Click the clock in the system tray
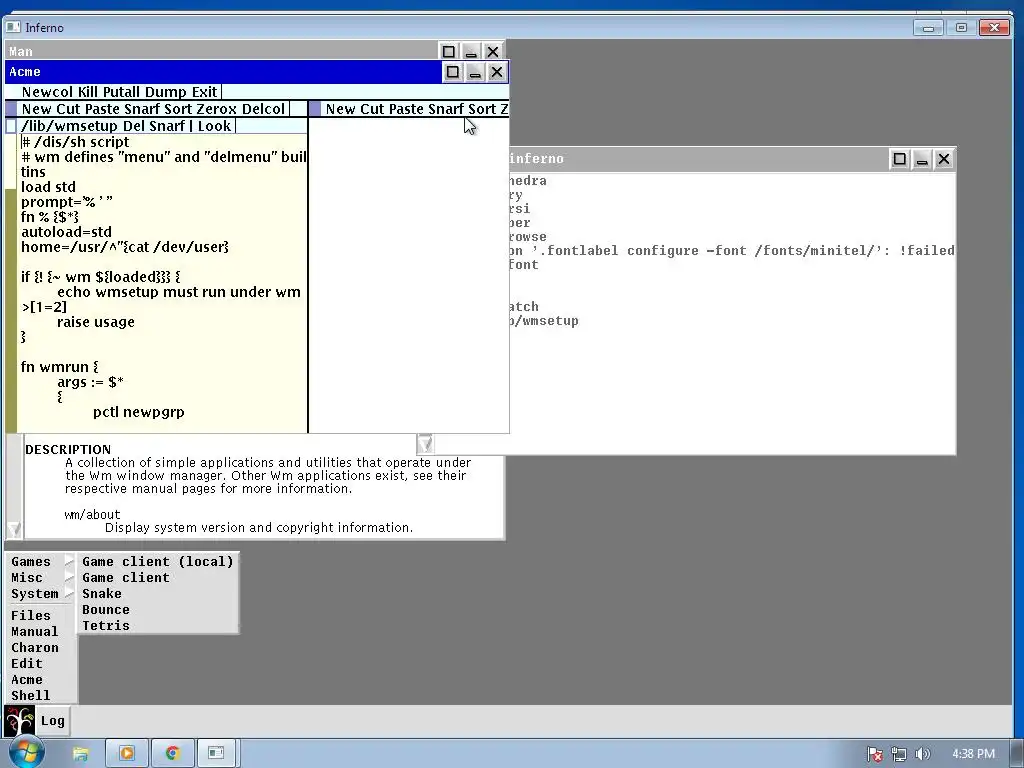 click(x=973, y=754)
